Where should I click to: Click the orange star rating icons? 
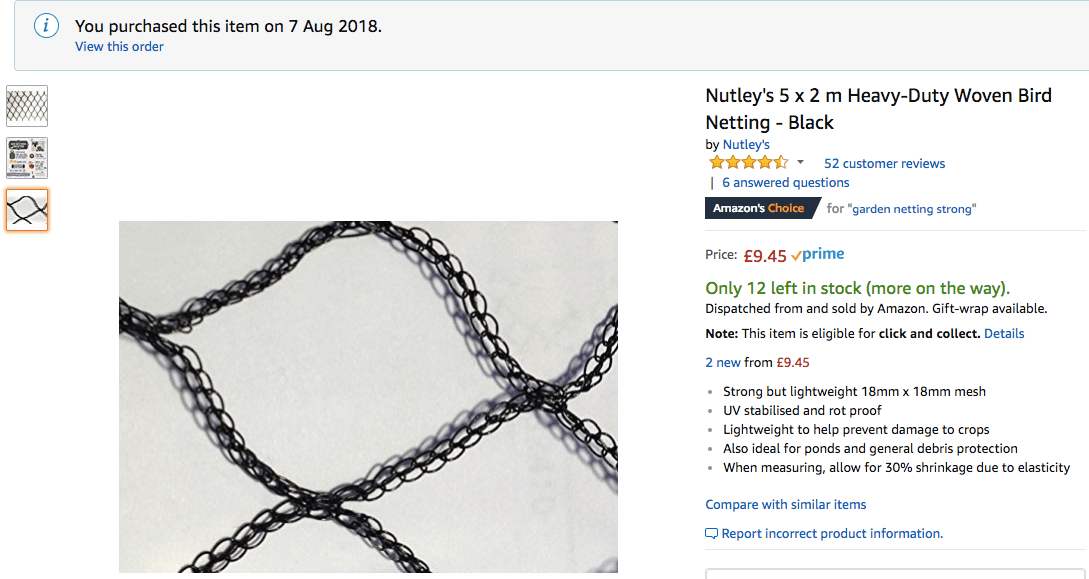click(x=747, y=163)
